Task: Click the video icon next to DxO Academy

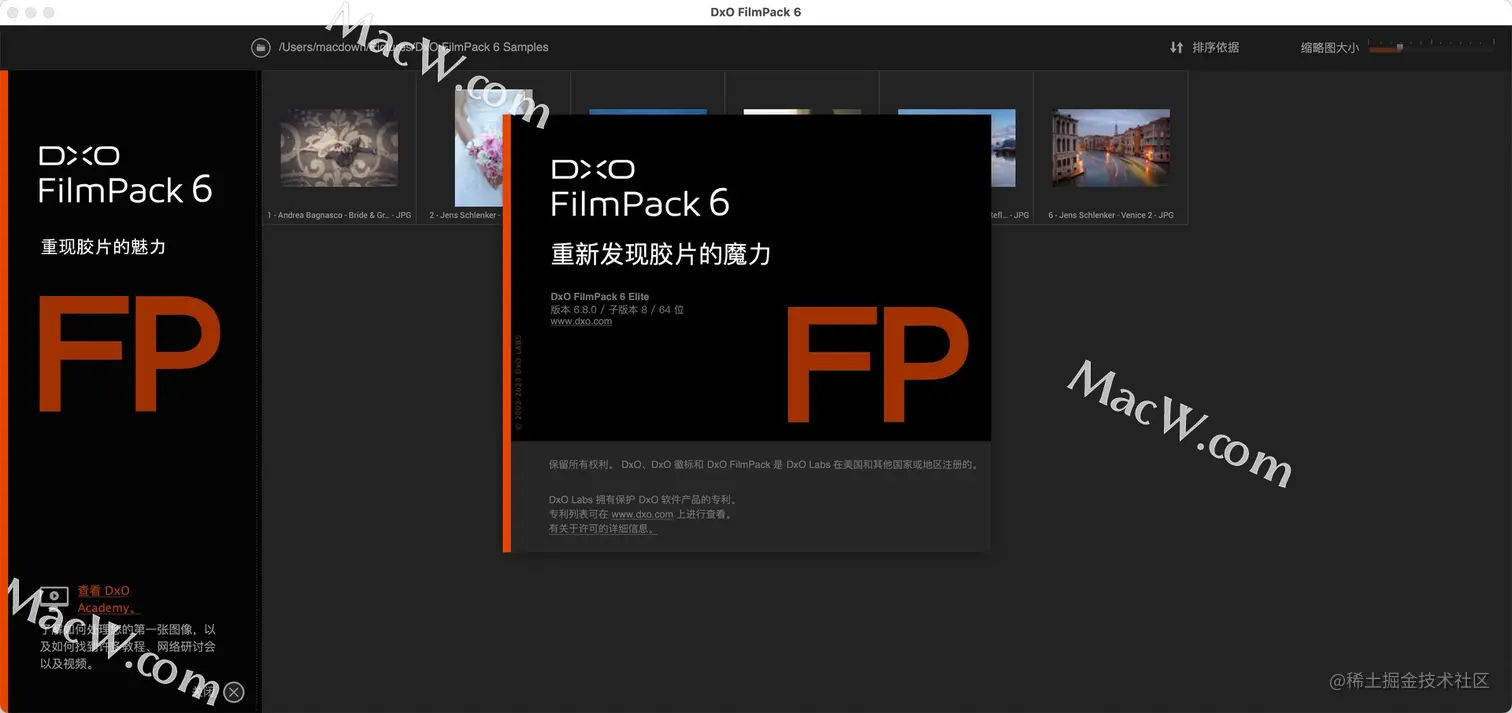Action: pyautogui.click(x=55, y=598)
